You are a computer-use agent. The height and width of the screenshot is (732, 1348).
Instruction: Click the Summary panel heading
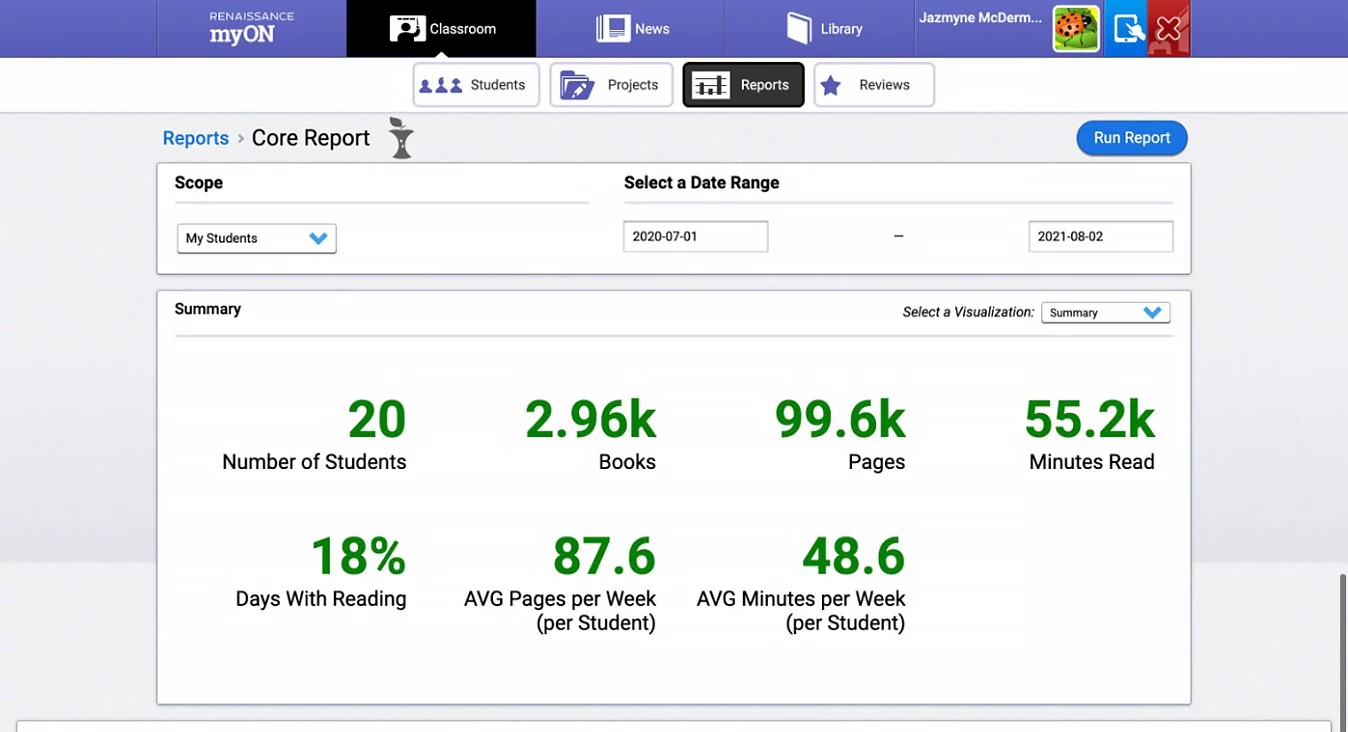point(208,309)
